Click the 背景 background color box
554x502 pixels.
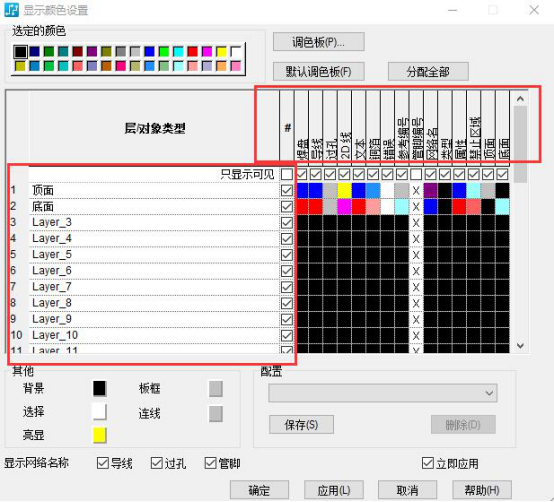click(99, 388)
